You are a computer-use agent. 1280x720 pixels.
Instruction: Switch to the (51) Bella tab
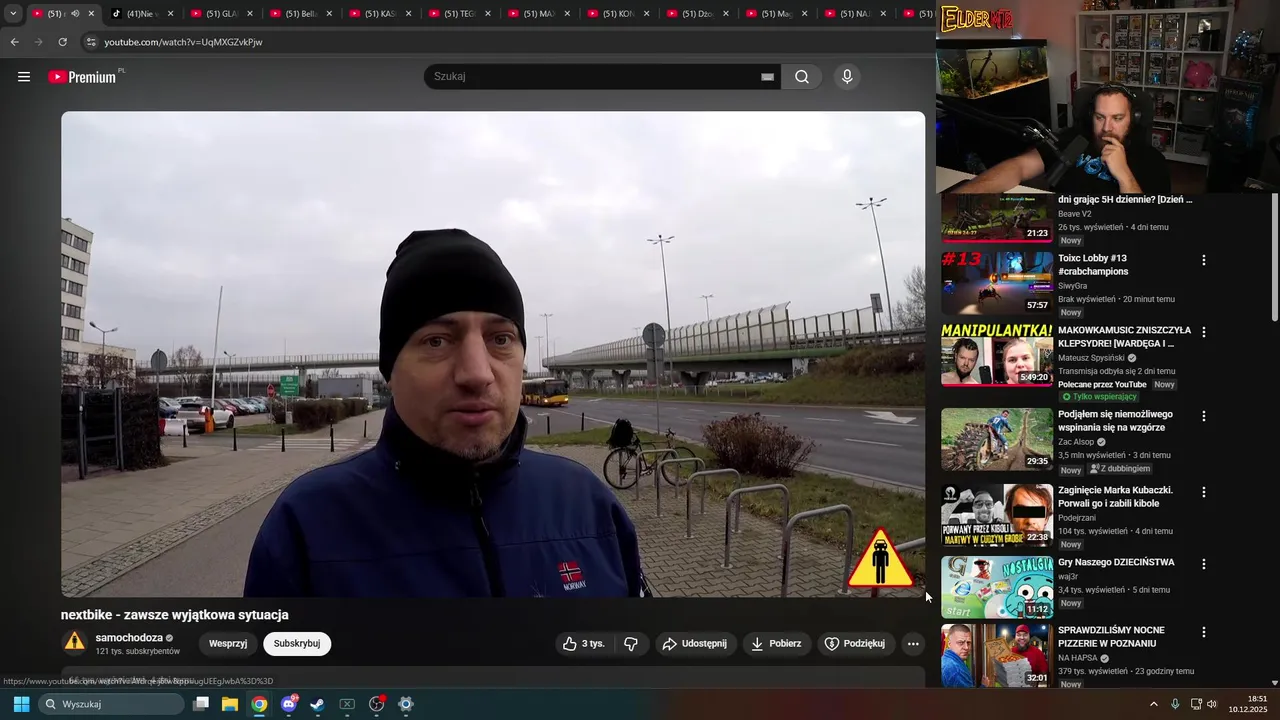301,14
